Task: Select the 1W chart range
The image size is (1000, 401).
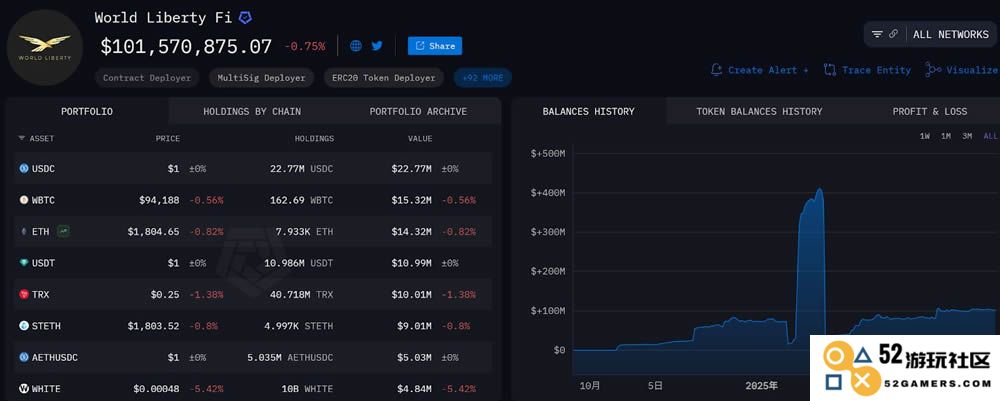Action: pos(924,136)
